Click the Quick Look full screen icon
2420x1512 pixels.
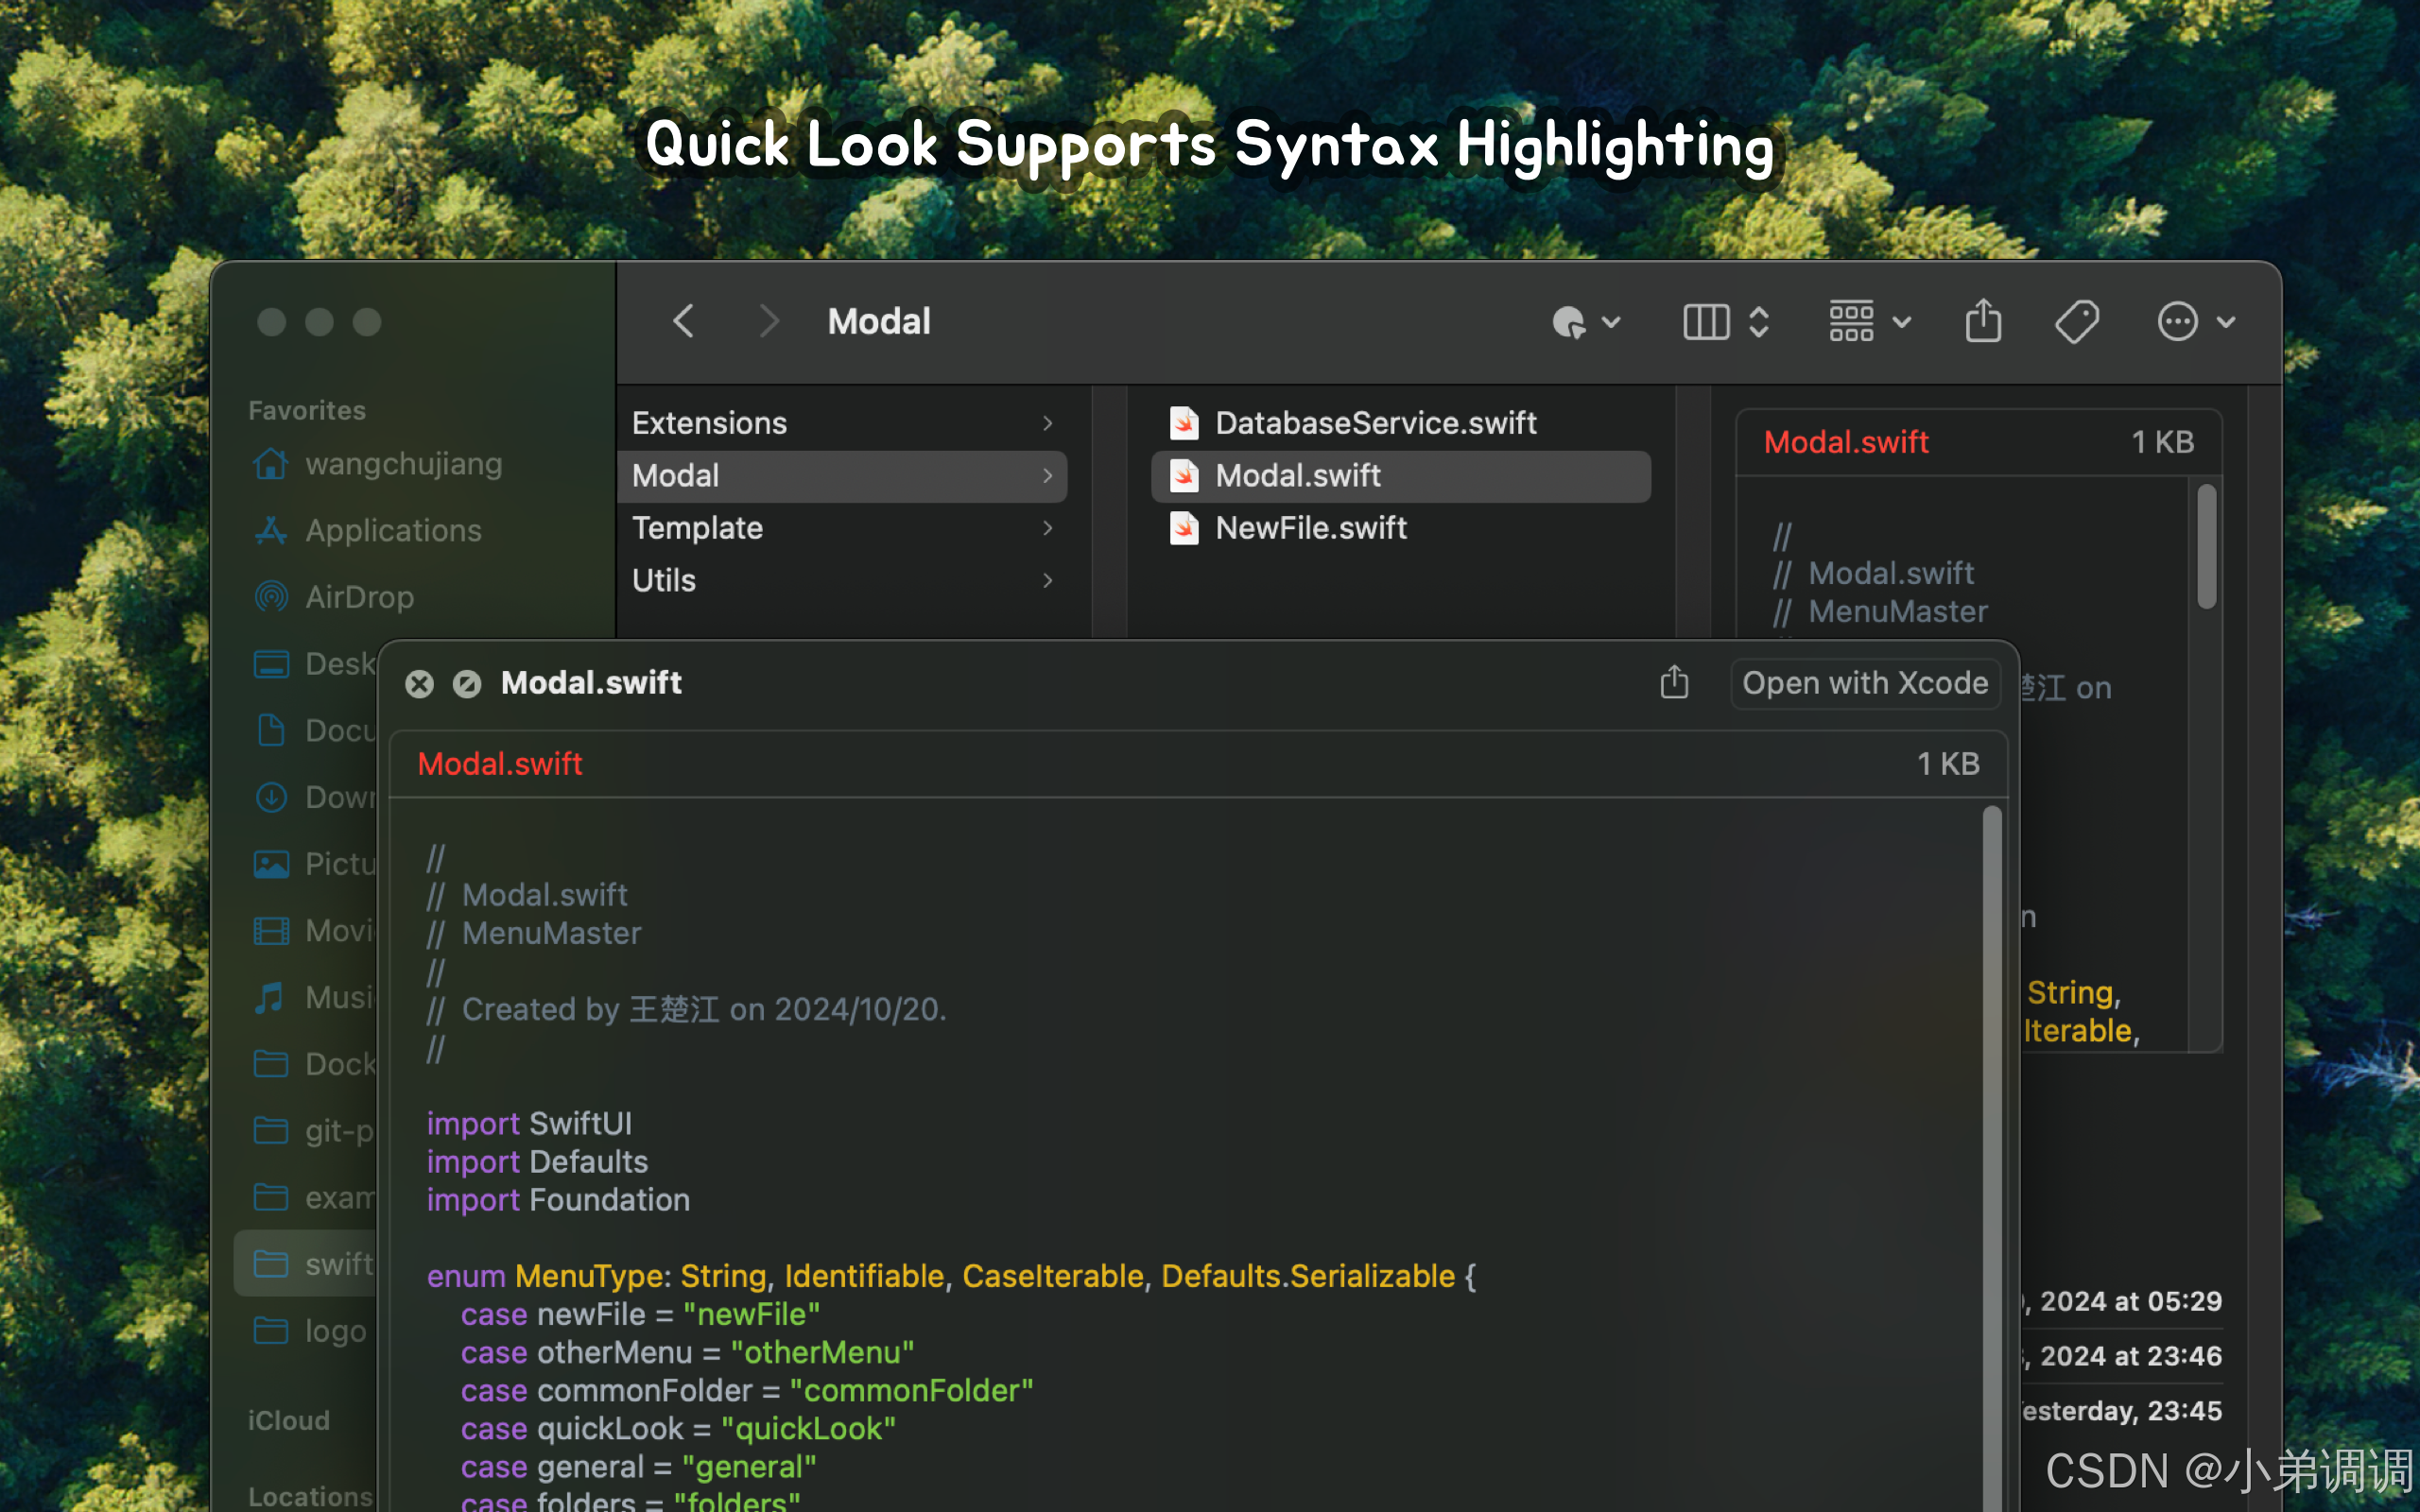(467, 684)
